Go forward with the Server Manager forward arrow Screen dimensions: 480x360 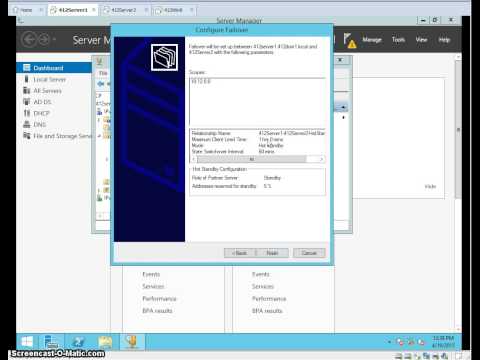[x=44, y=40]
